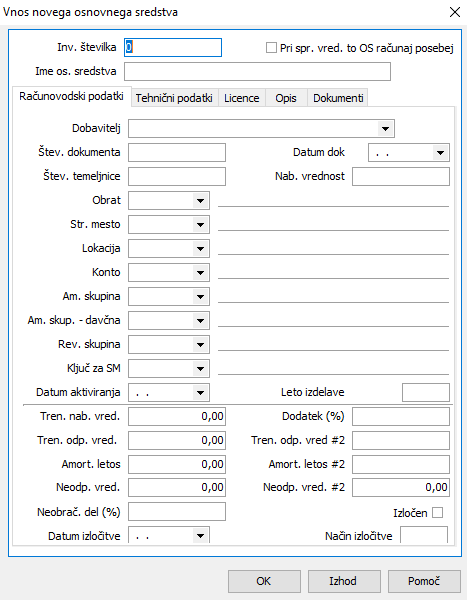
Task: Open the Licence tab
Action: 242,98
